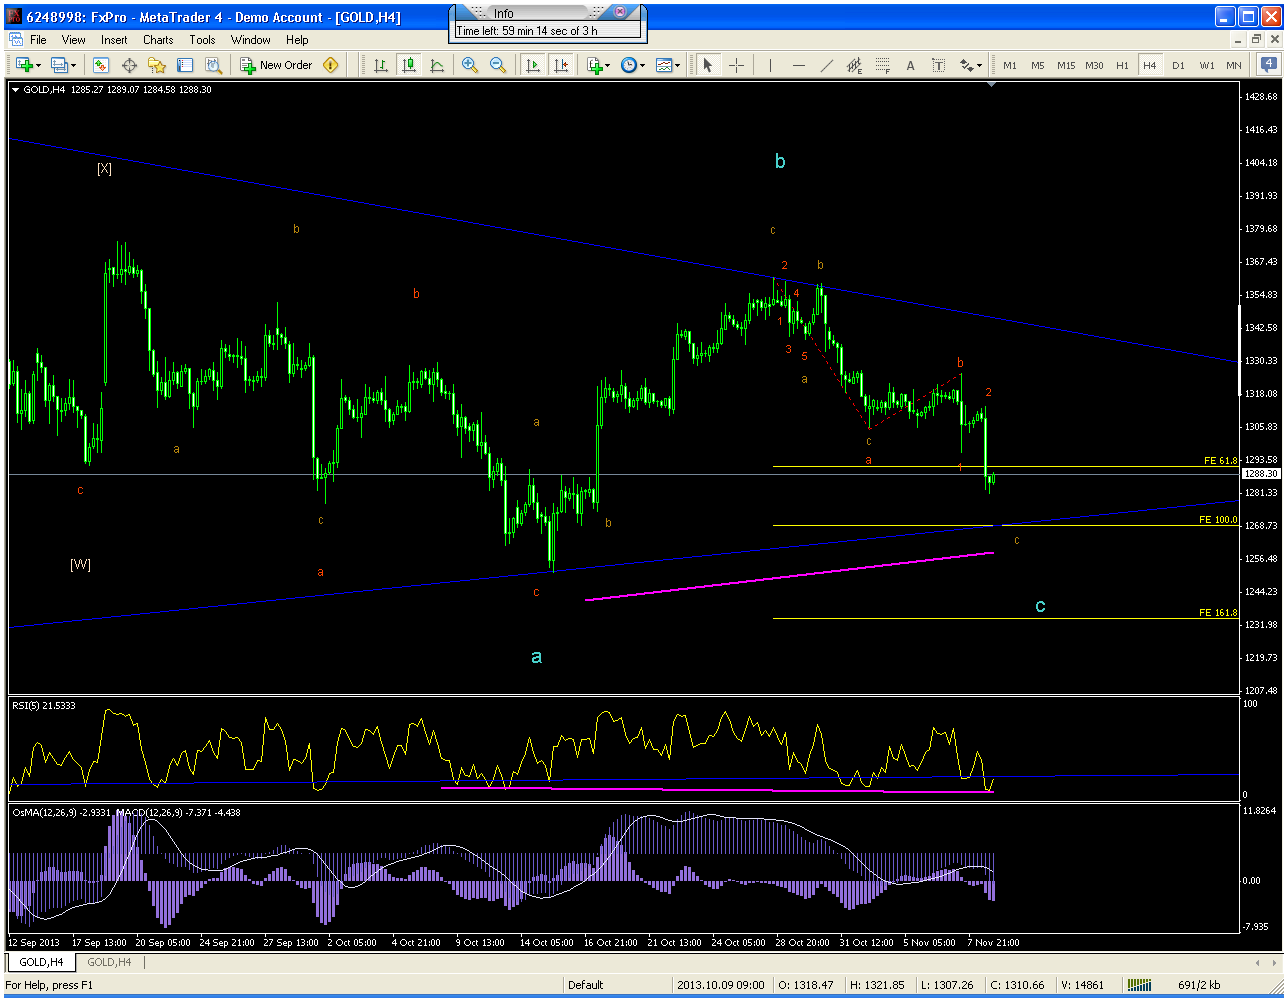
Task: Open the Tools menu
Action: click(x=202, y=40)
